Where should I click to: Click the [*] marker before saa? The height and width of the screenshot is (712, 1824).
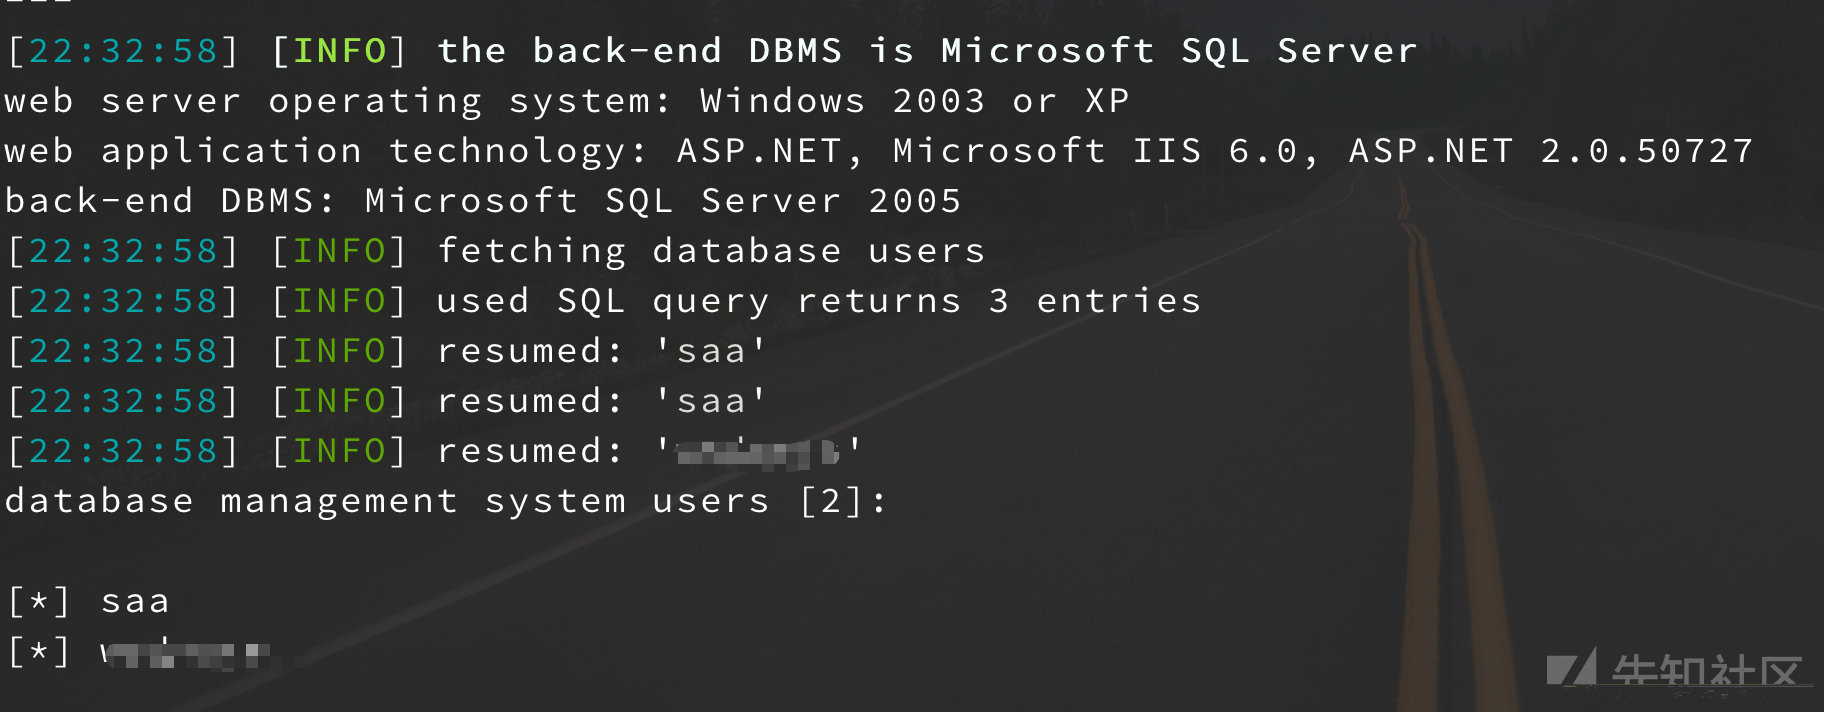click(39, 601)
